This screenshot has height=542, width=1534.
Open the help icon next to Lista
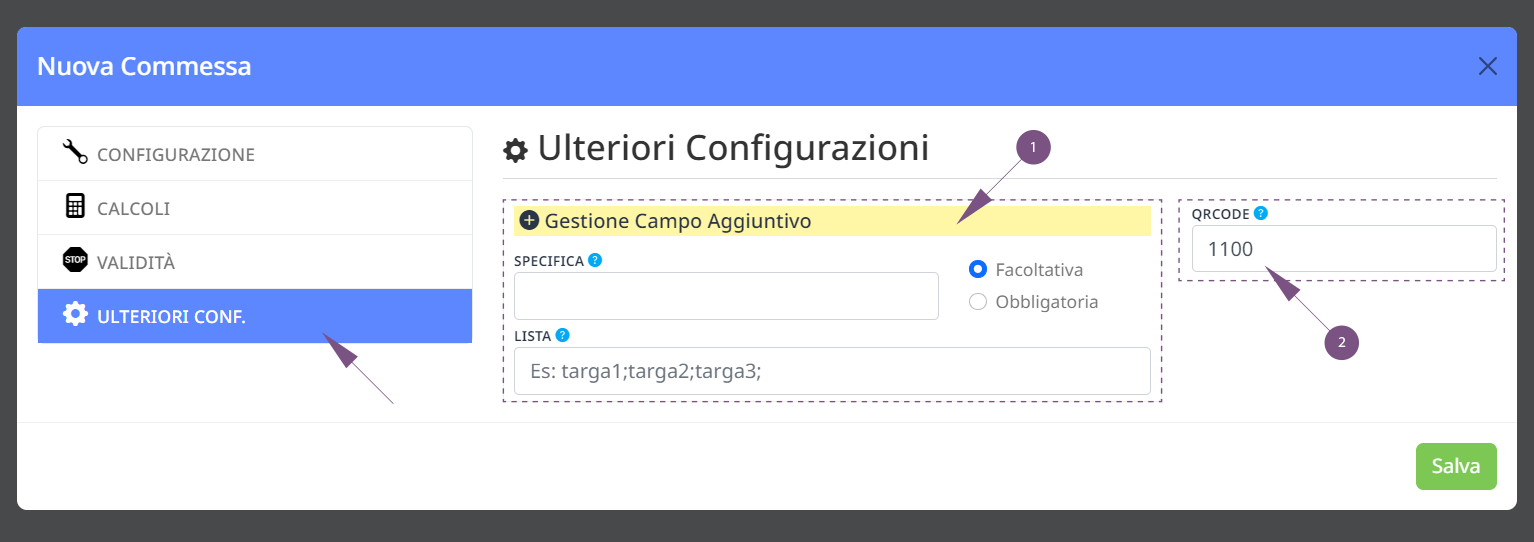tap(562, 335)
